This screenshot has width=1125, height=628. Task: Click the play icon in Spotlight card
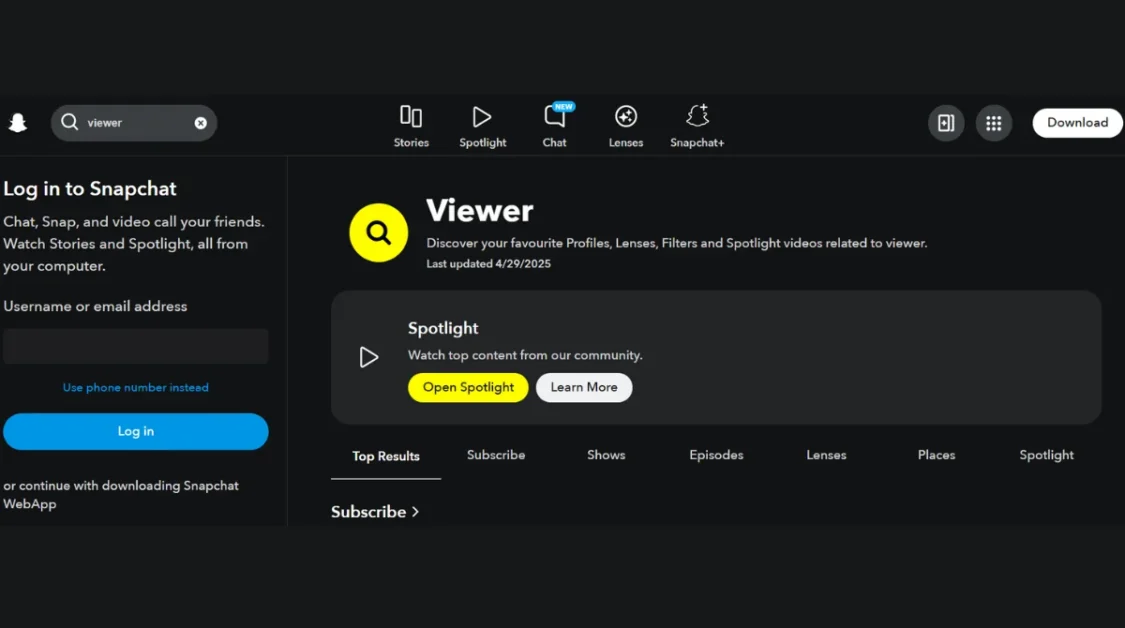pyautogui.click(x=369, y=357)
